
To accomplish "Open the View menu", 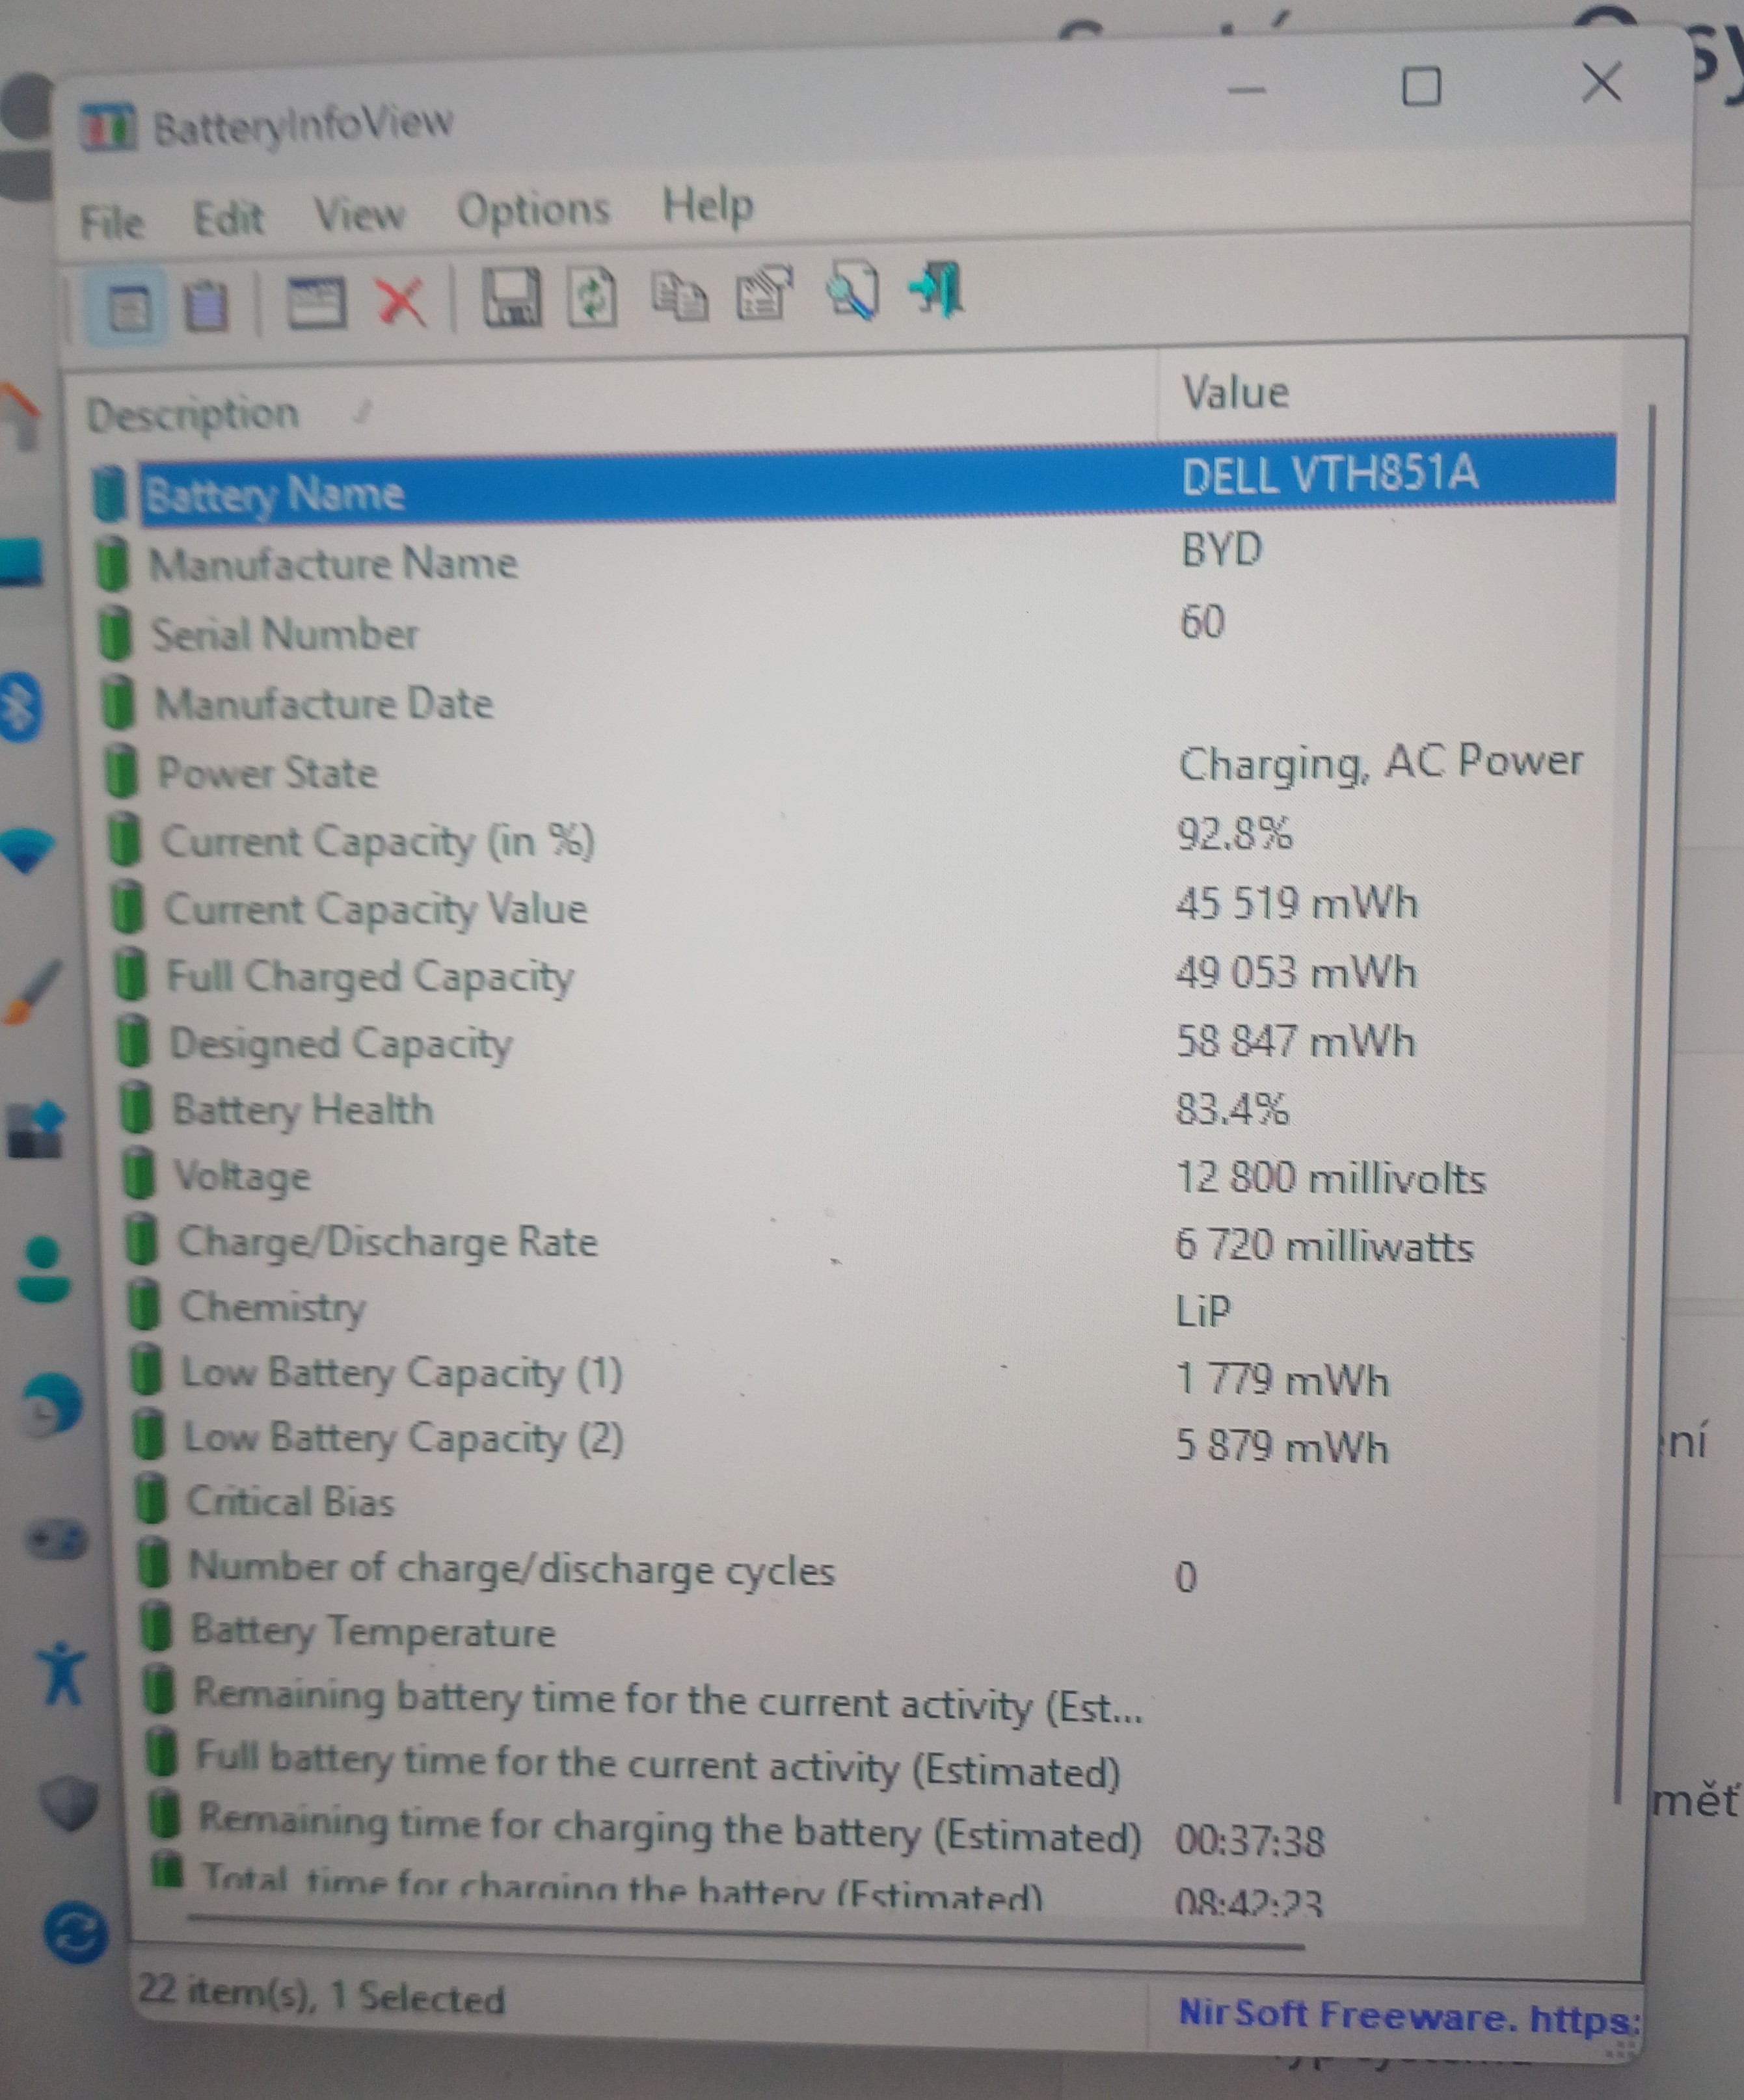I will tap(359, 214).
